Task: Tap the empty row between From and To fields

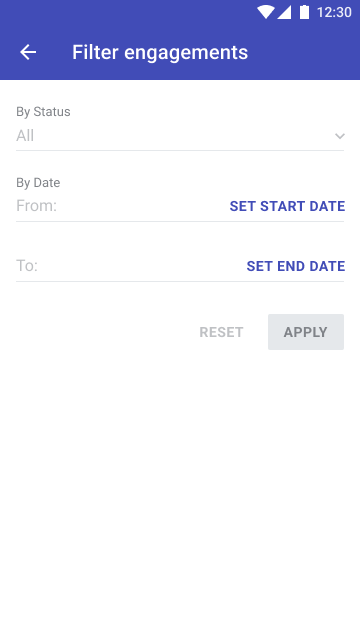Action: pos(180,237)
